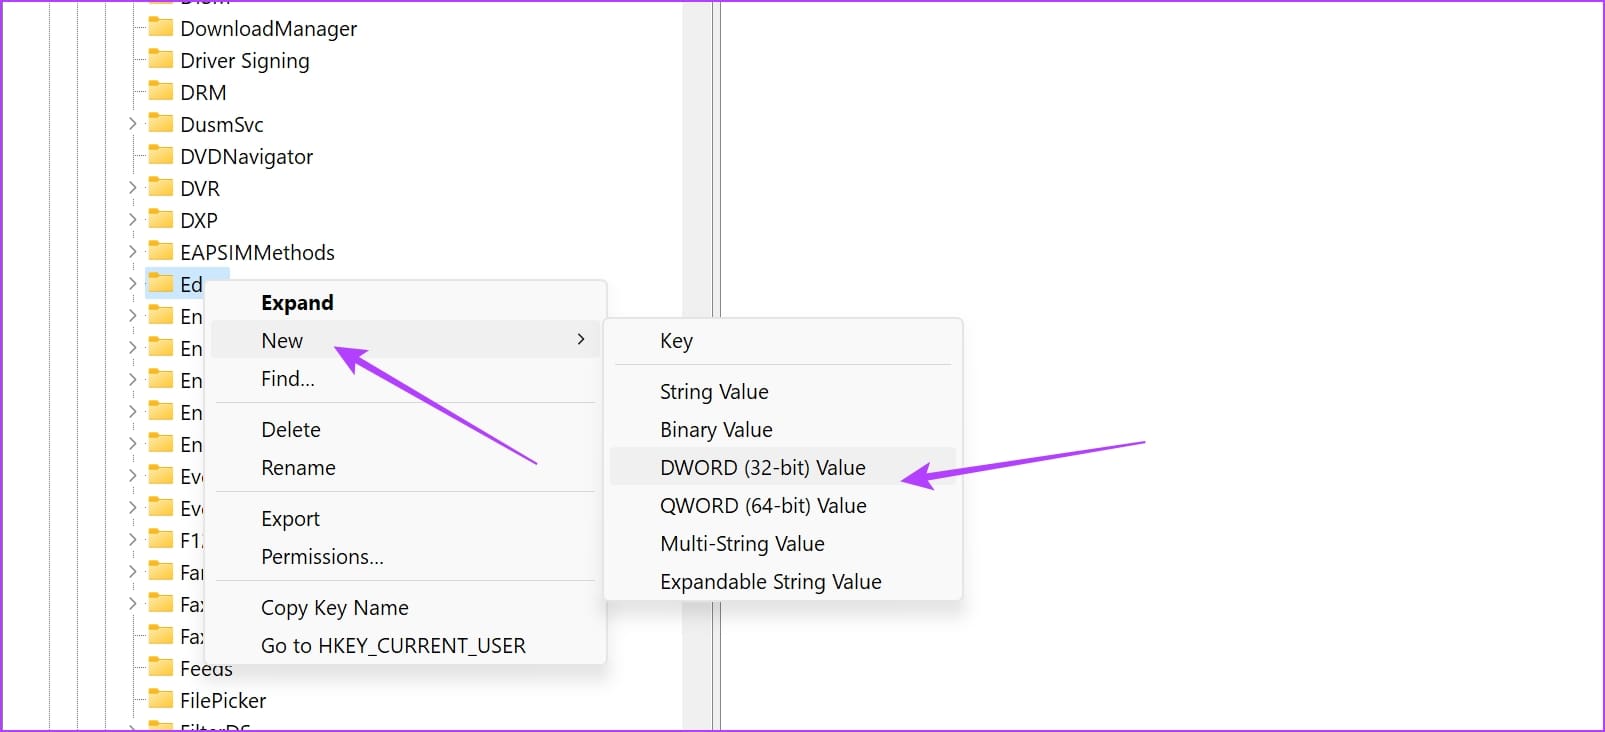Screen dimensions: 1605x732
Task: Click the DusmSvc folder icon
Action: point(160,124)
